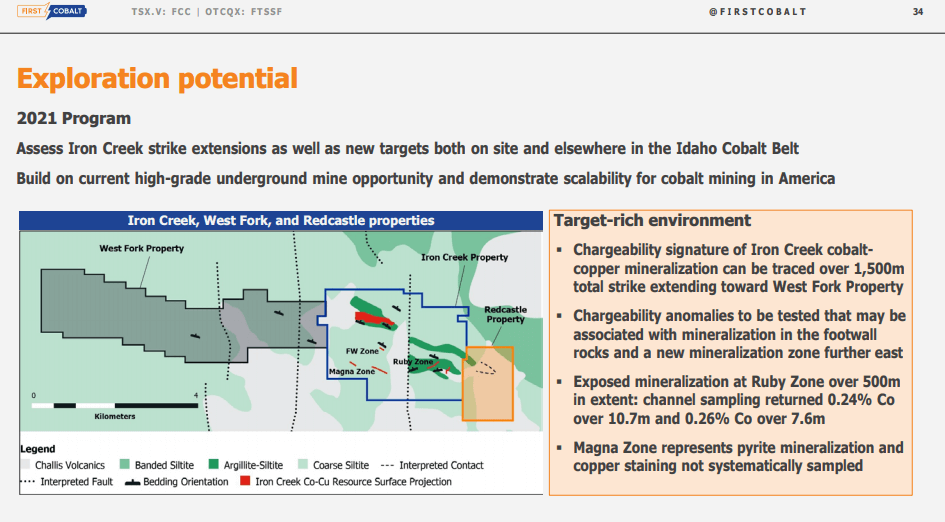The width and height of the screenshot is (945, 522).
Task: Click the 'Assess Iron Creek strike extensions' line
Action: 407,148
